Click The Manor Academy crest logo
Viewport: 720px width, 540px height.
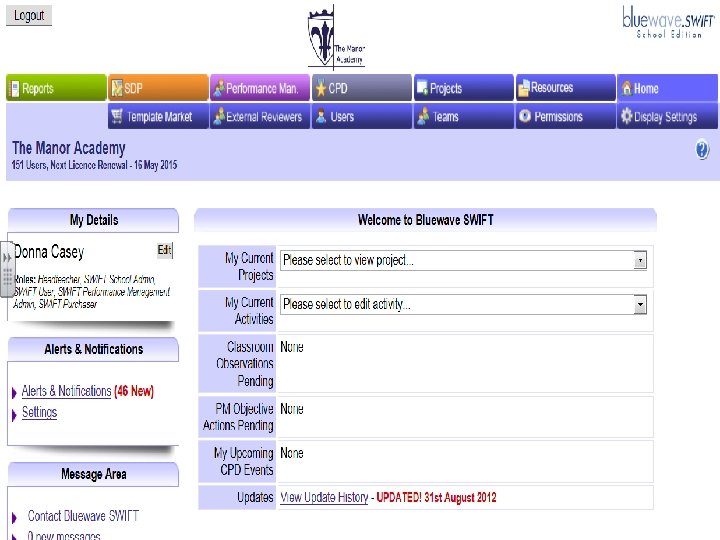pos(336,37)
